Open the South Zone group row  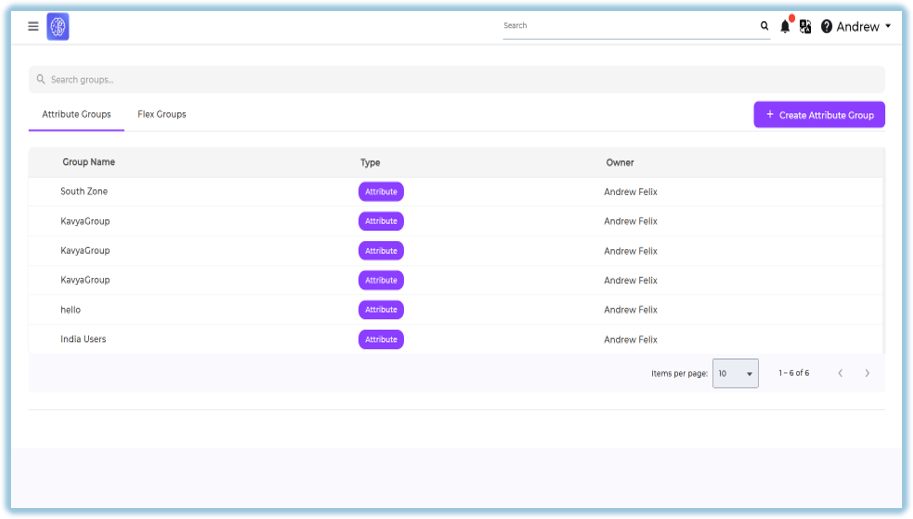[456, 192]
